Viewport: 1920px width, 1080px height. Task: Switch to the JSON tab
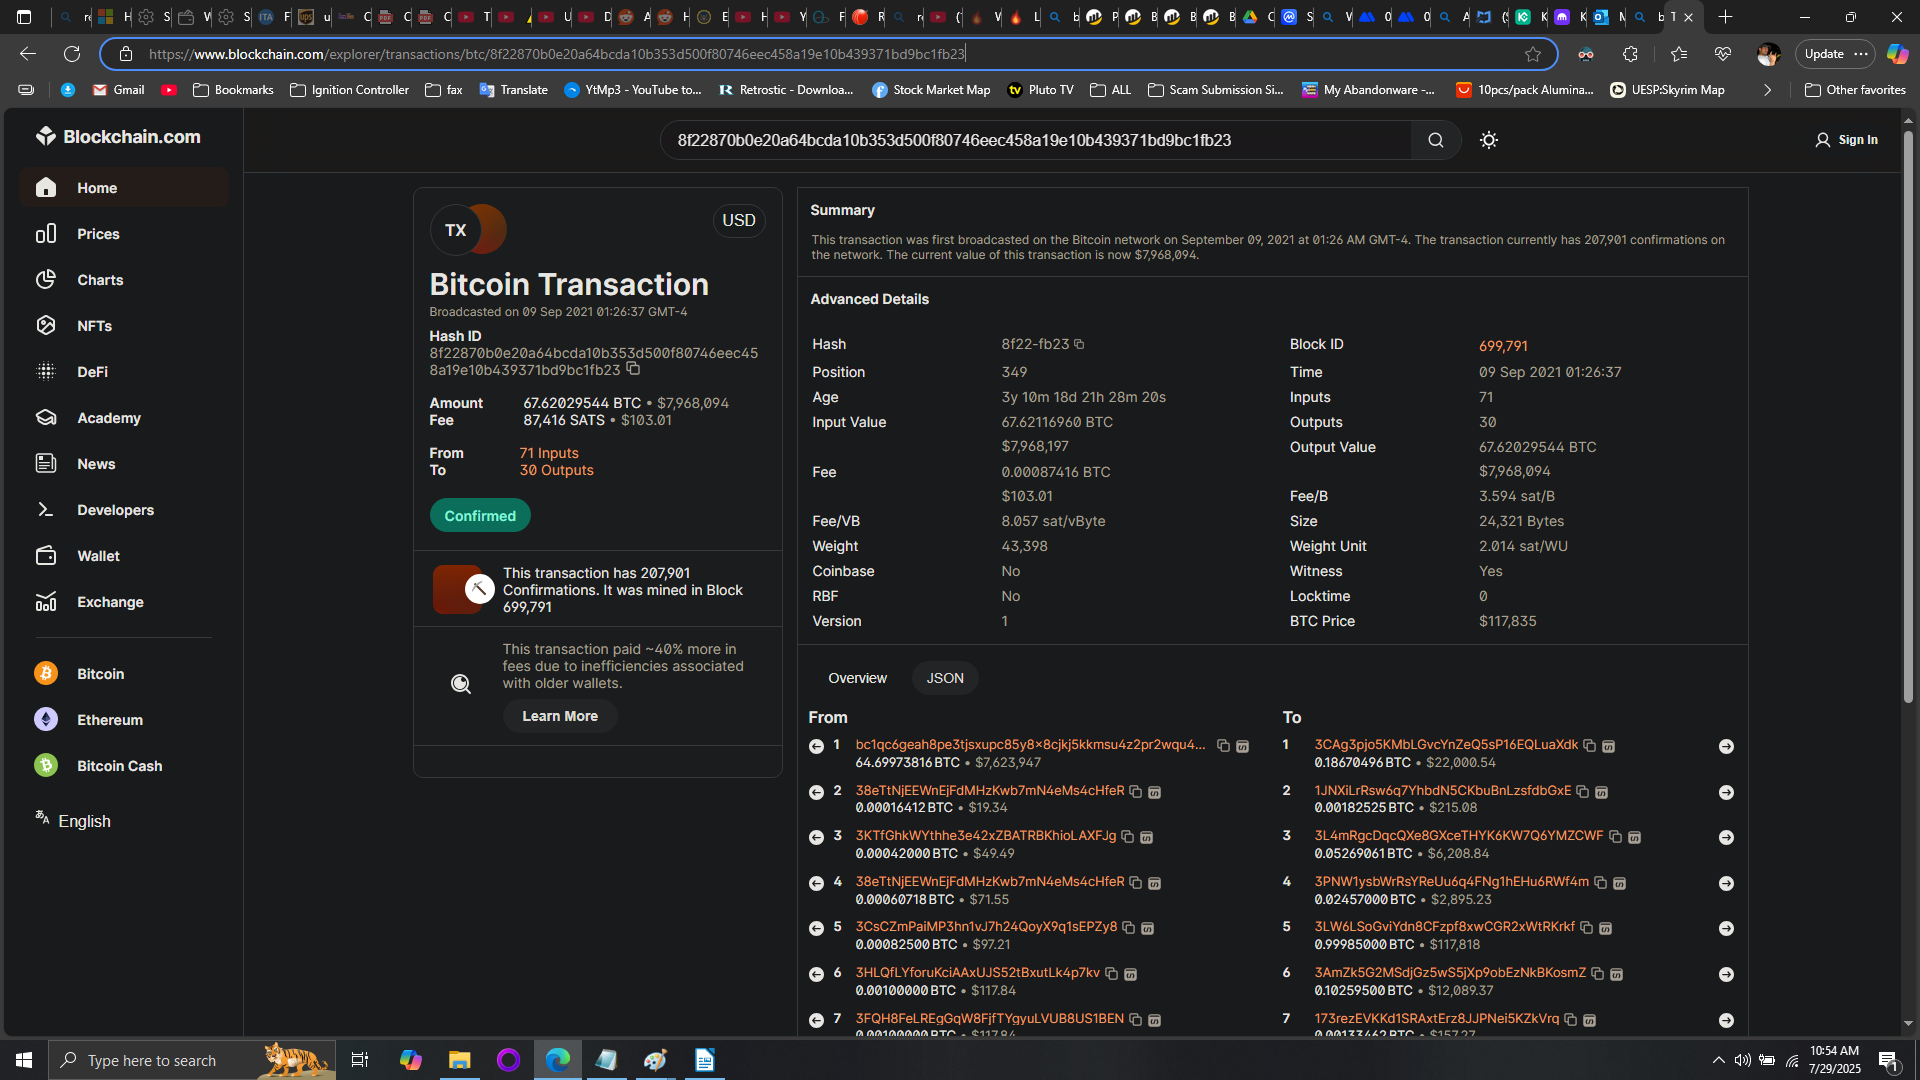[944, 678]
